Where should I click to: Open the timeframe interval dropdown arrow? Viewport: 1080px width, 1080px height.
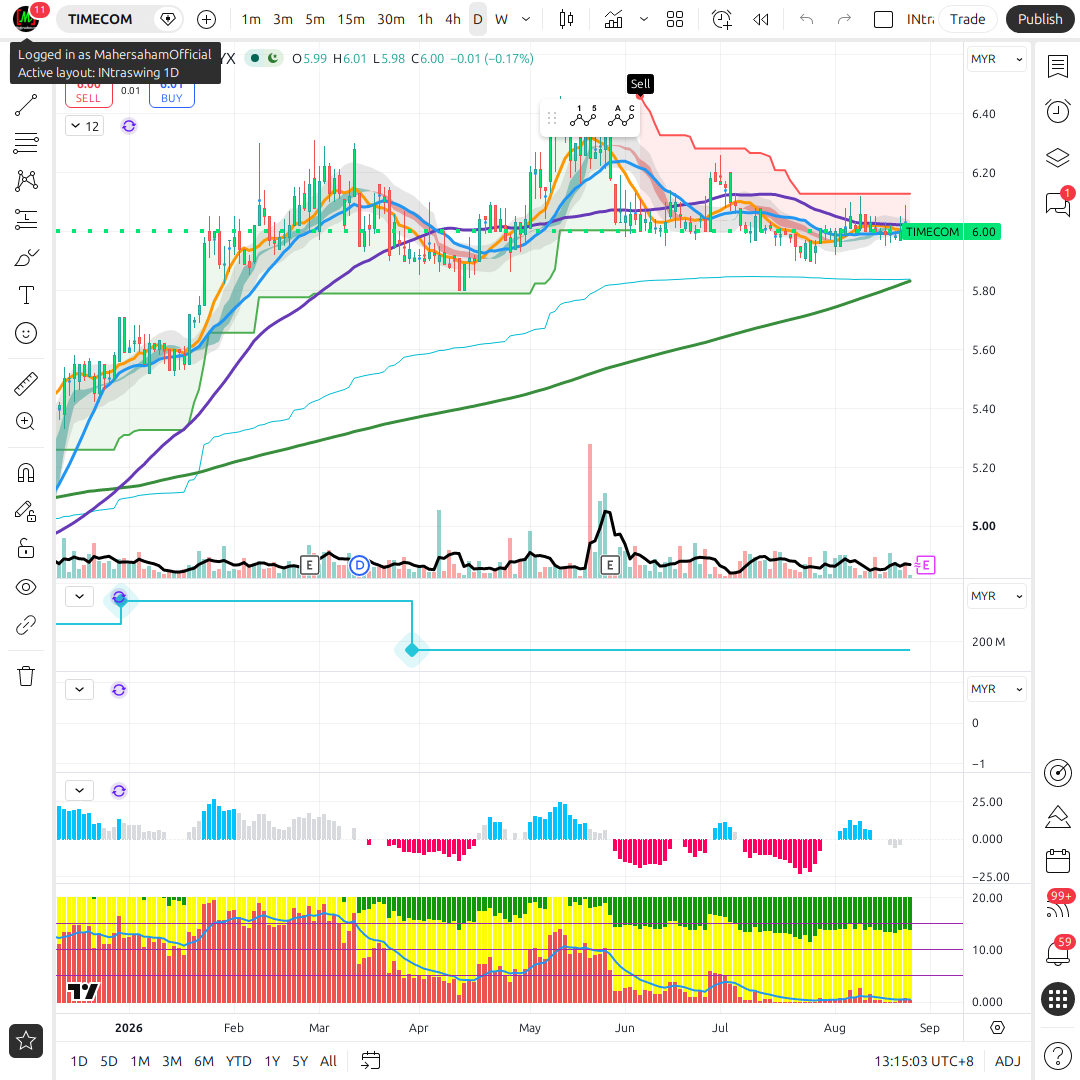coord(526,19)
